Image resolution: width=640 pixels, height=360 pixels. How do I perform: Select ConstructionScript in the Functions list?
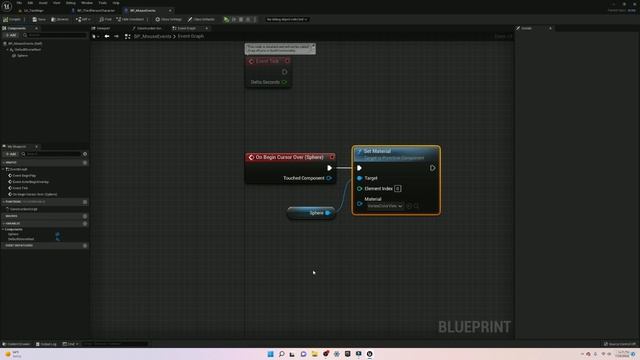pyautogui.click(x=22, y=209)
